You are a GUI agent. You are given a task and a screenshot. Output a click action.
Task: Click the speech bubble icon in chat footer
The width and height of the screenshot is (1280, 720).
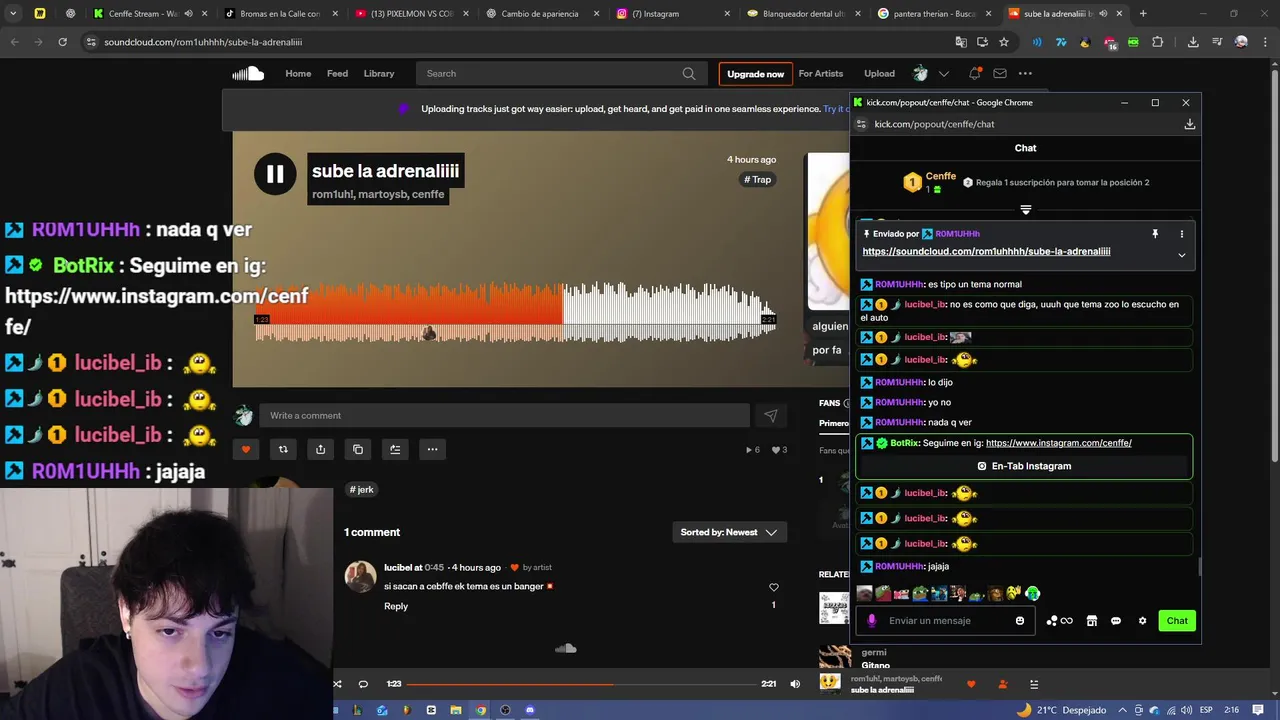point(1116,621)
